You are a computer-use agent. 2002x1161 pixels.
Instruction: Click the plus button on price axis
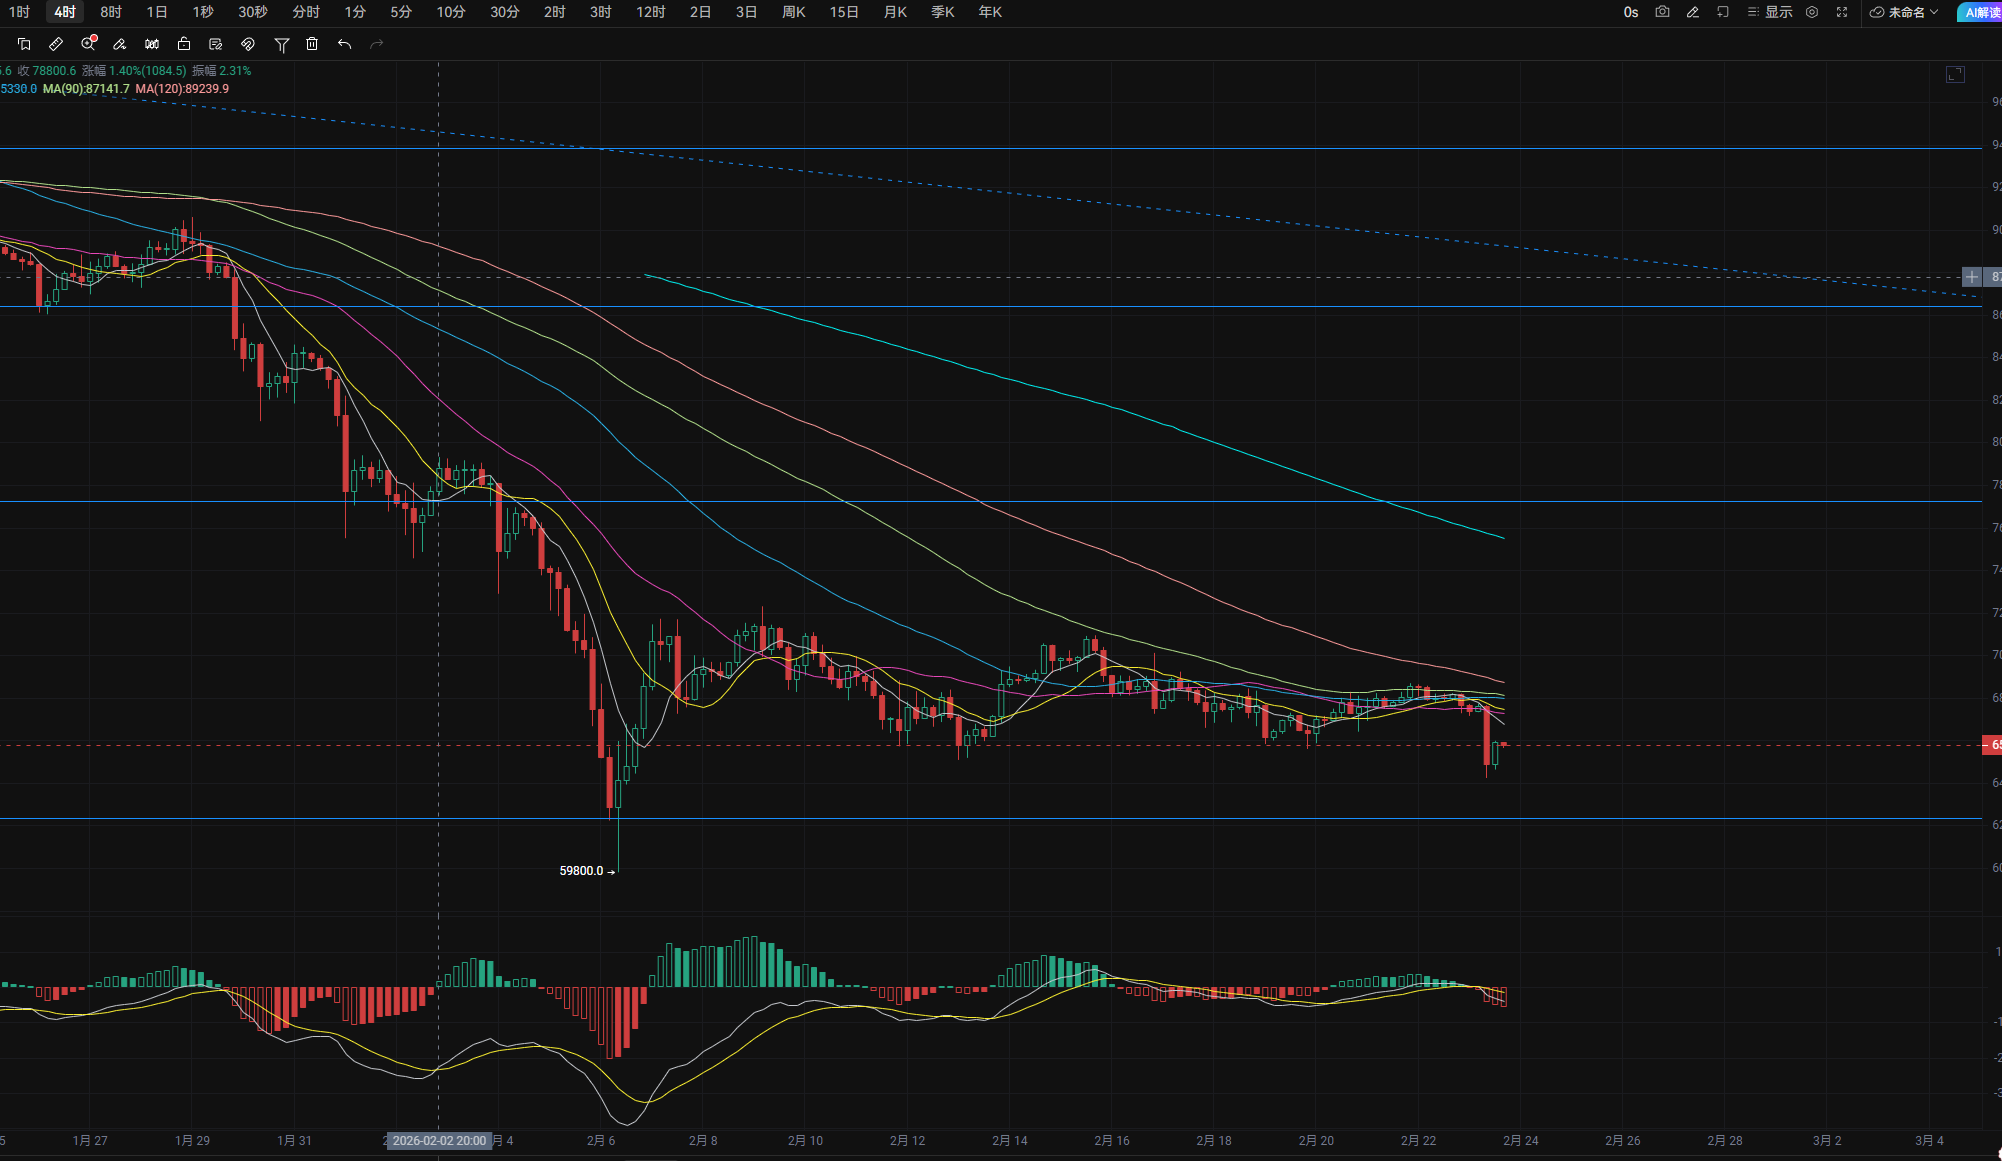click(1971, 277)
